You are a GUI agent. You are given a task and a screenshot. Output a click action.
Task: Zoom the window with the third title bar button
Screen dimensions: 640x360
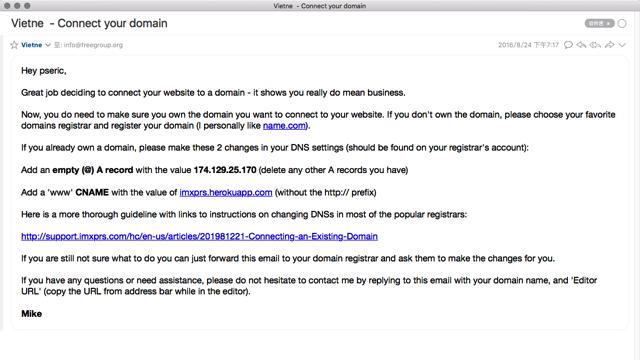tap(27, 6)
